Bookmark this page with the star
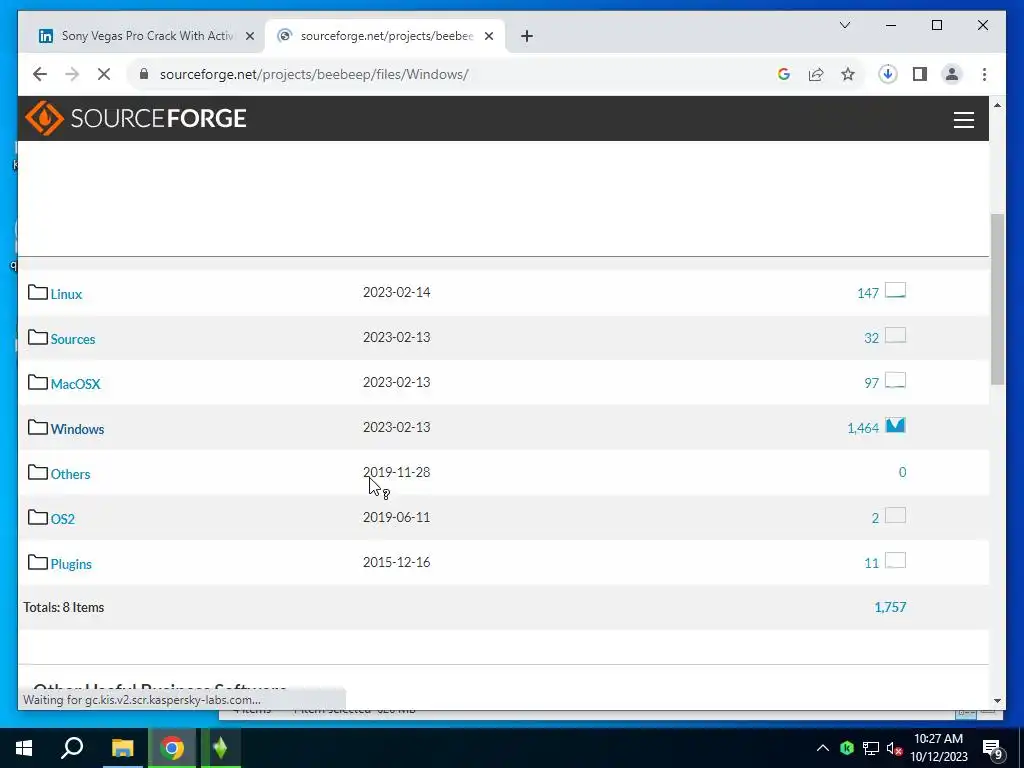Image resolution: width=1024 pixels, height=768 pixels. tap(848, 74)
